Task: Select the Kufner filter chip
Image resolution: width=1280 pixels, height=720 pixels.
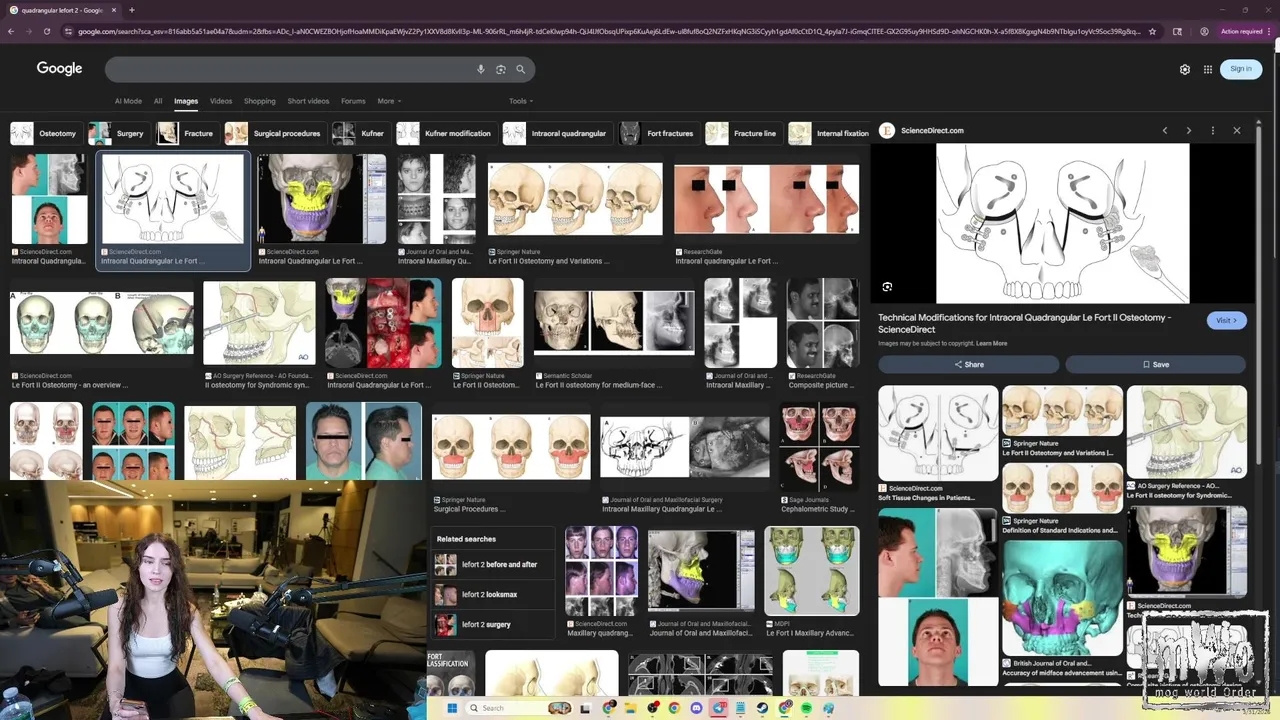Action: point(360,133)
